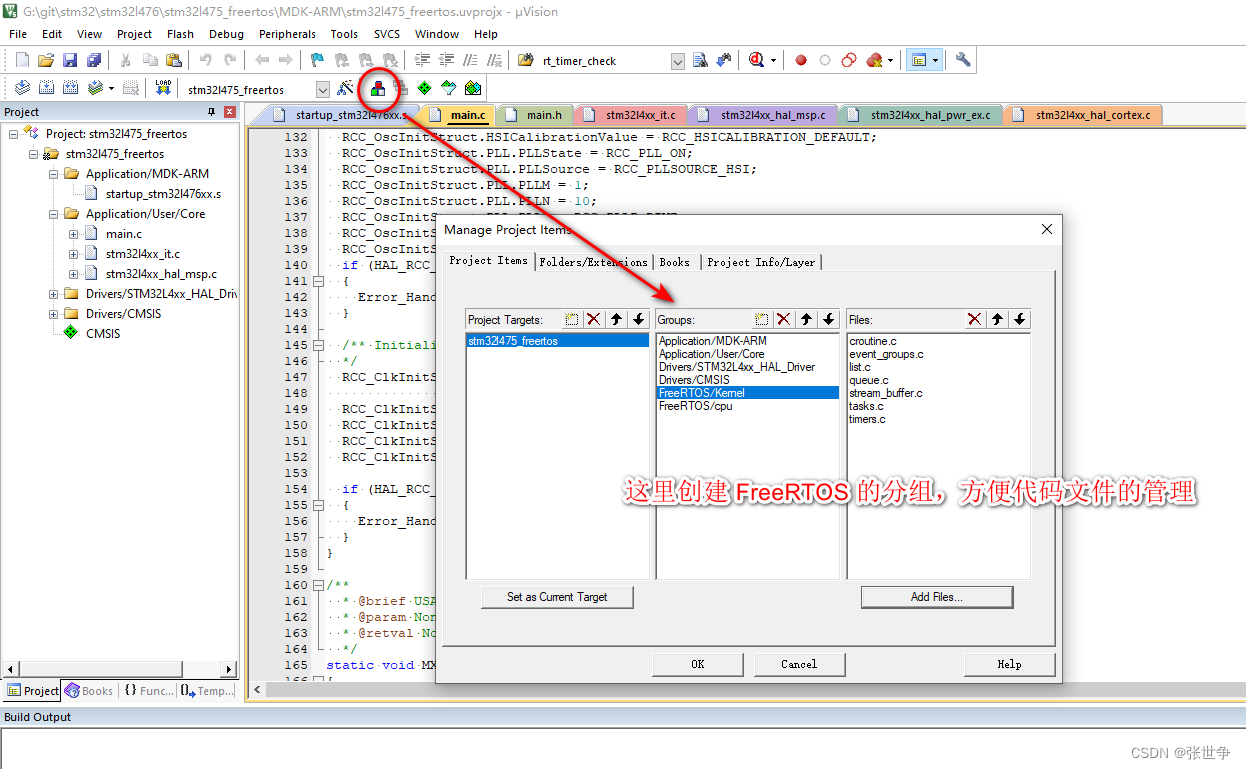Open the rt_timer_check search dropdown arrow
Image resolution: width=1246 pixels, height=769 pixels.
coord(678,61)
